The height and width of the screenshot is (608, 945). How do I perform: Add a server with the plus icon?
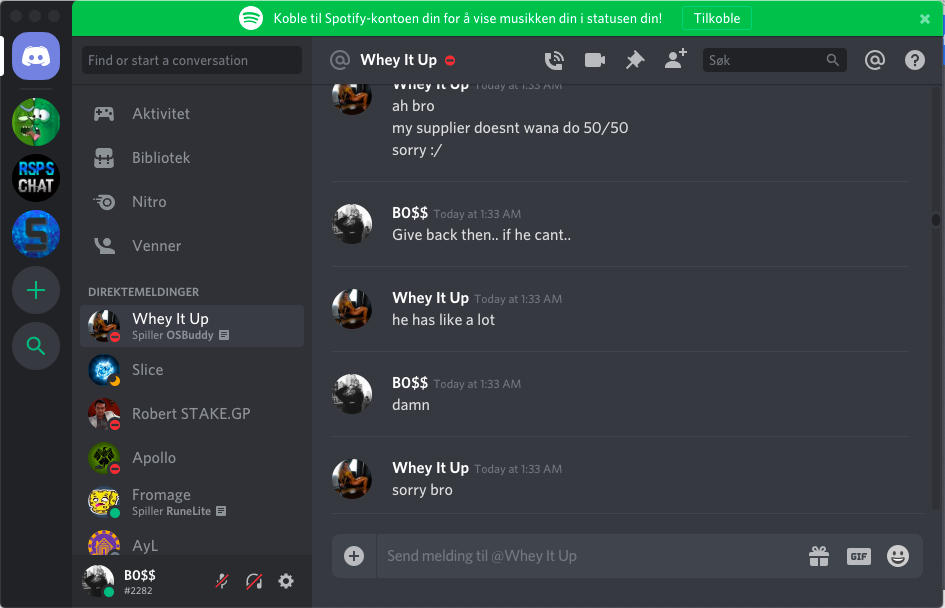click(x=36, y=290)
